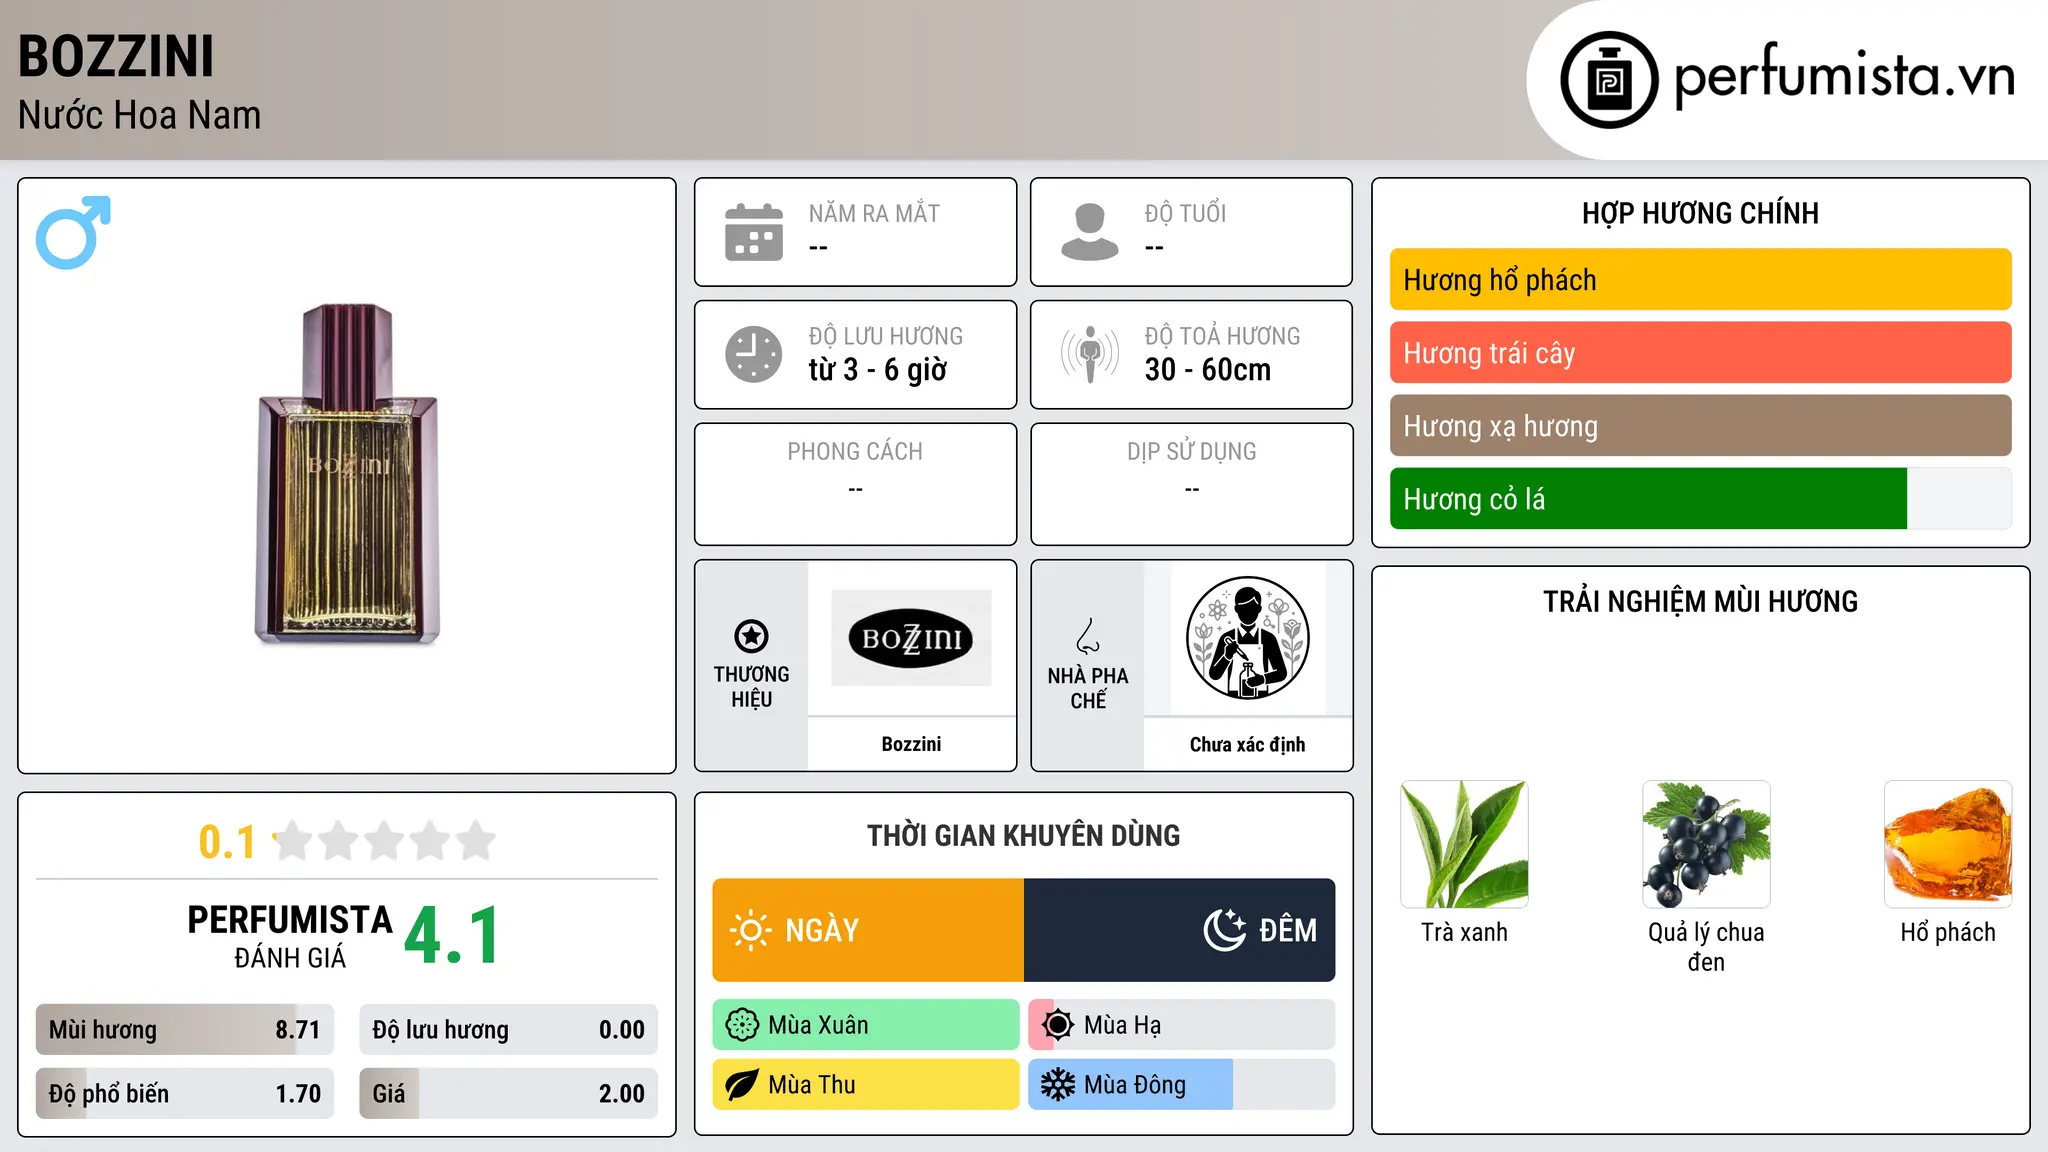Click the five-star rating row

384,841
